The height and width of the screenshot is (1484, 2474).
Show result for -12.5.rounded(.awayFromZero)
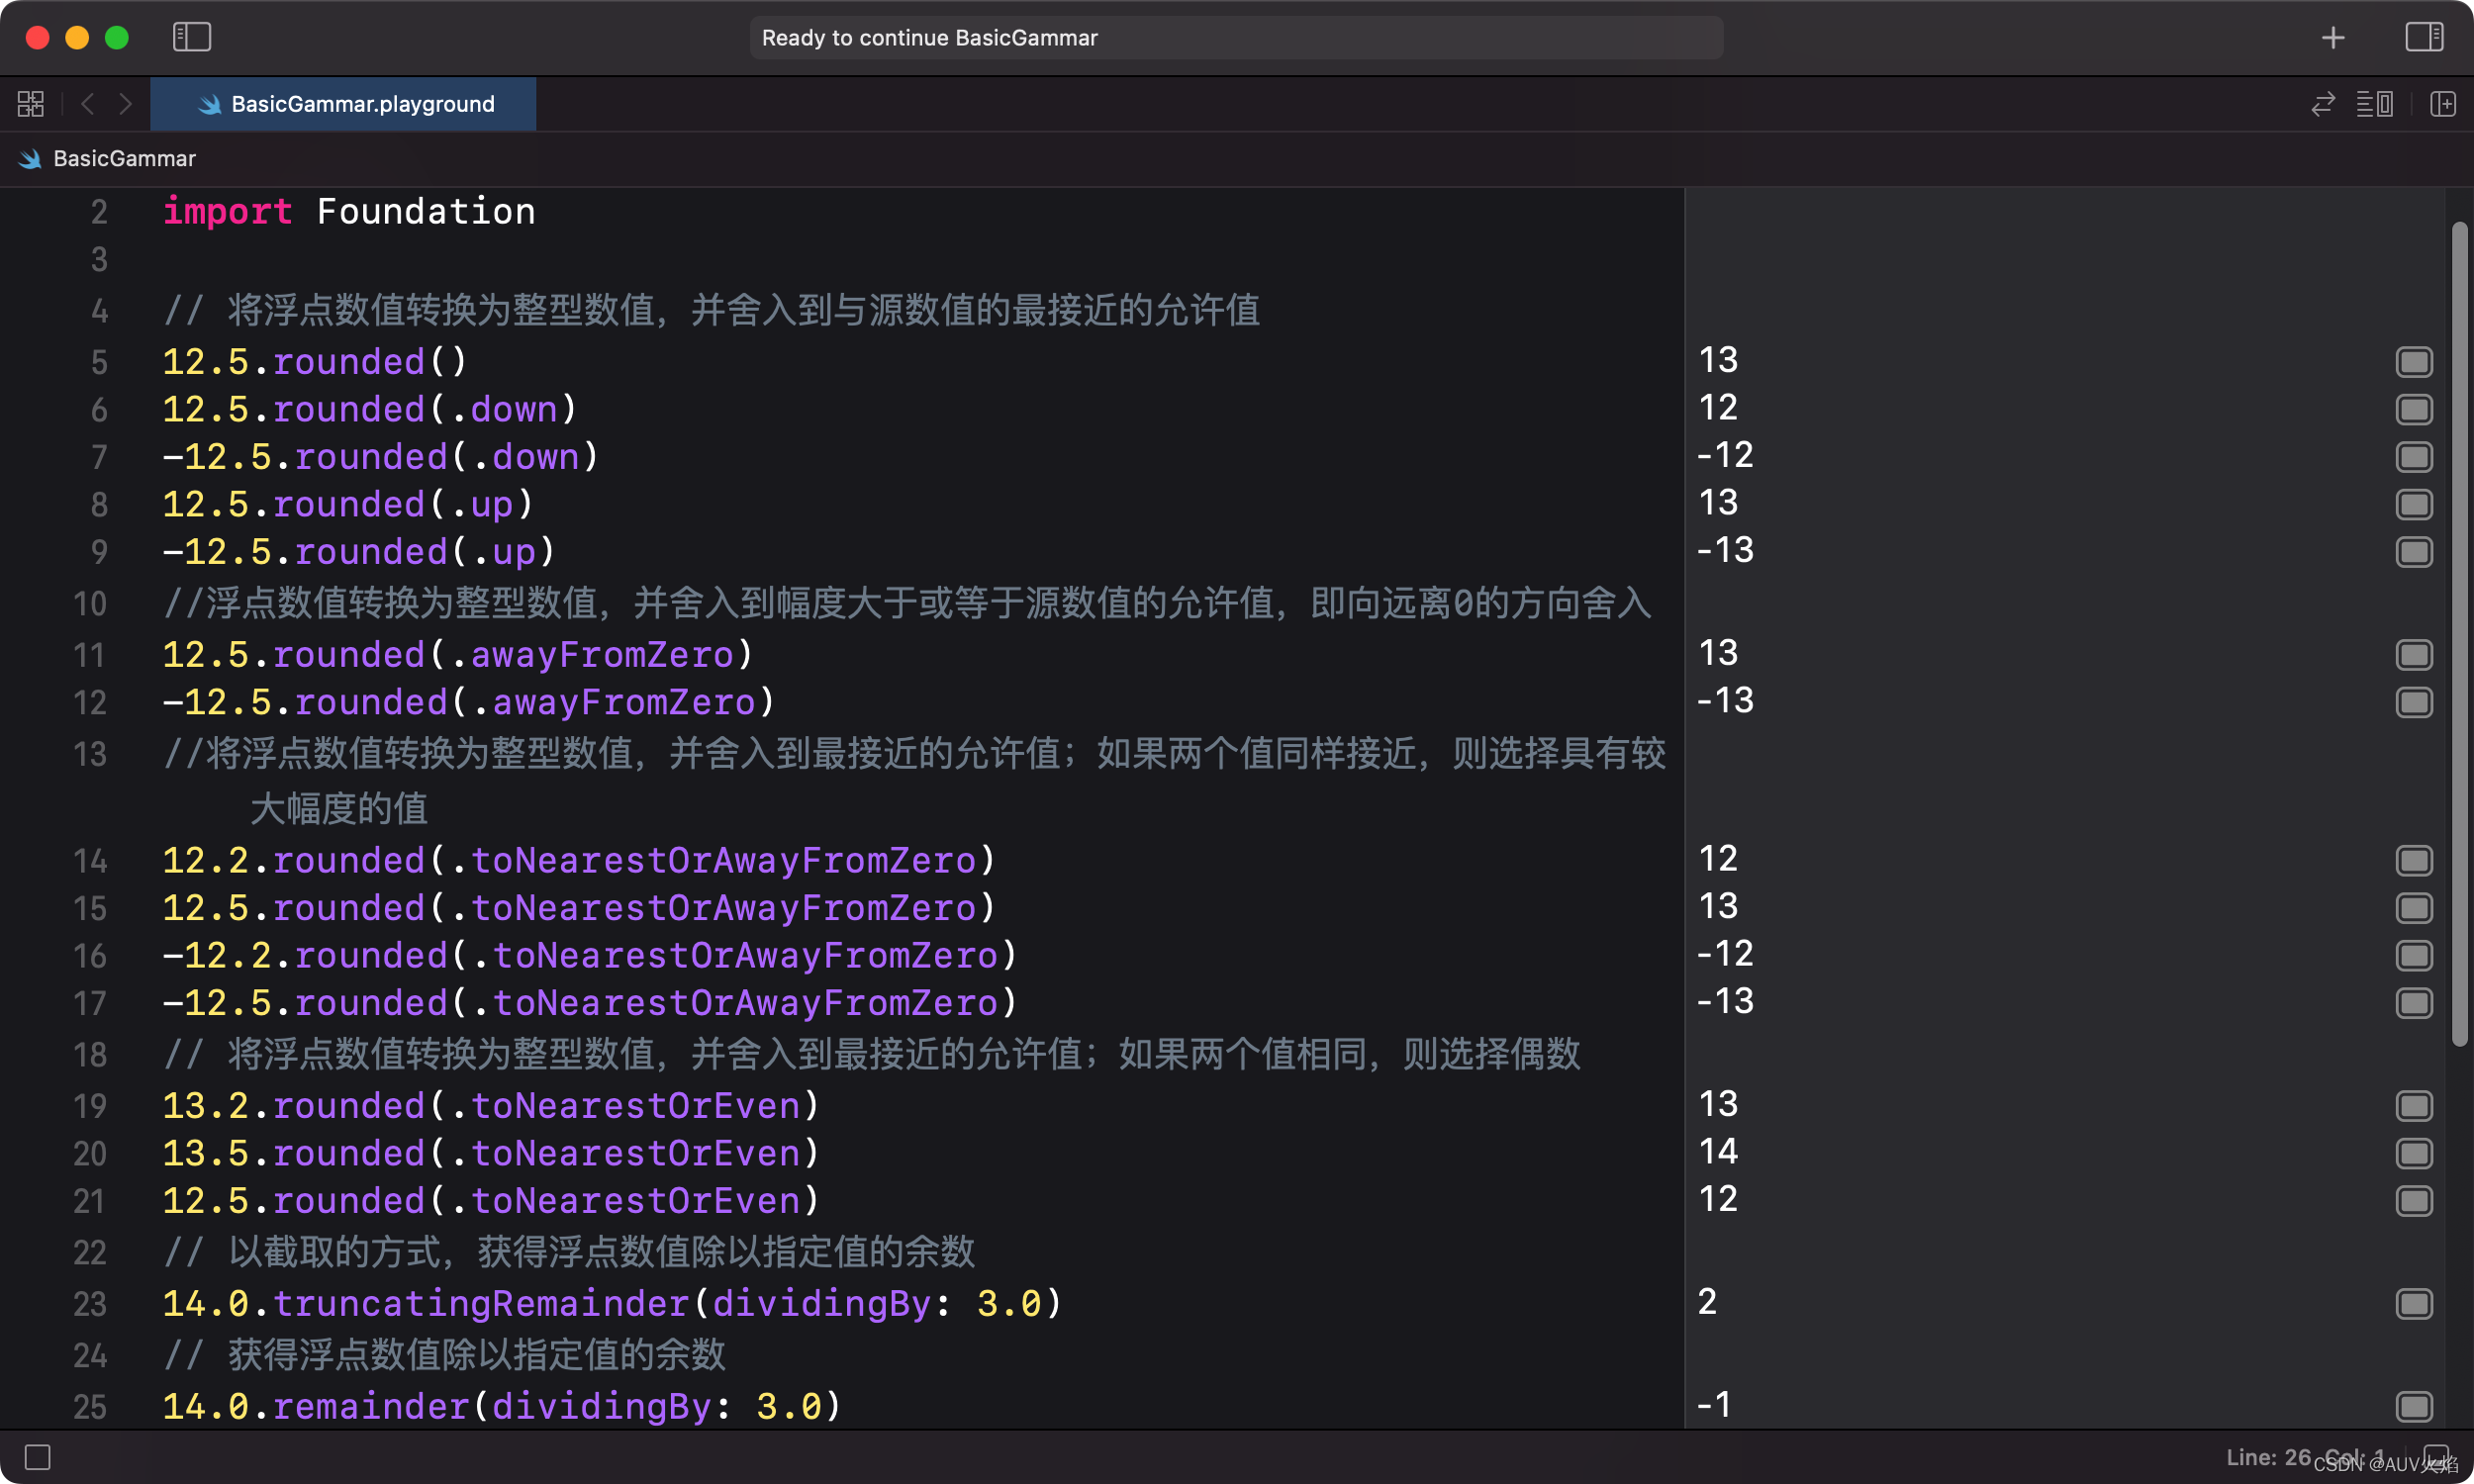coord(2413,702)
